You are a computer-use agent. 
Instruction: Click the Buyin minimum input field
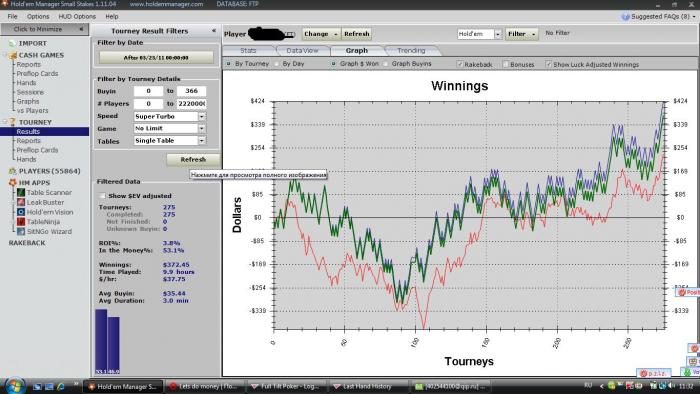coord(148,91)
